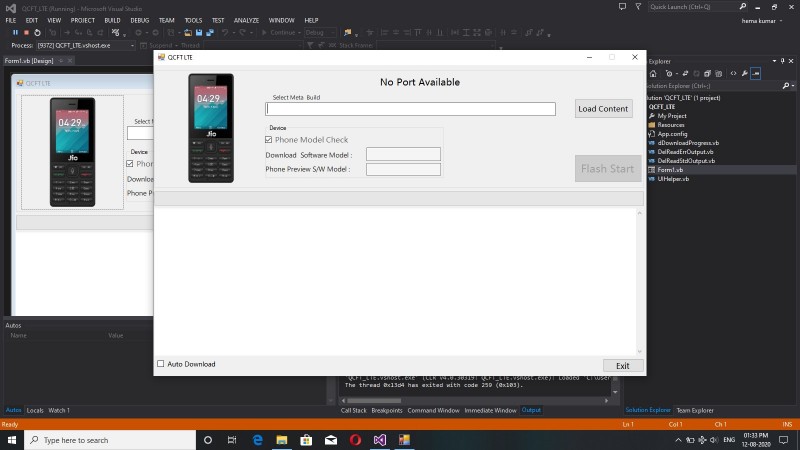
Task: Open File Explorer from the taskbar
Action: pyautogui.click(x=282, y=440)
